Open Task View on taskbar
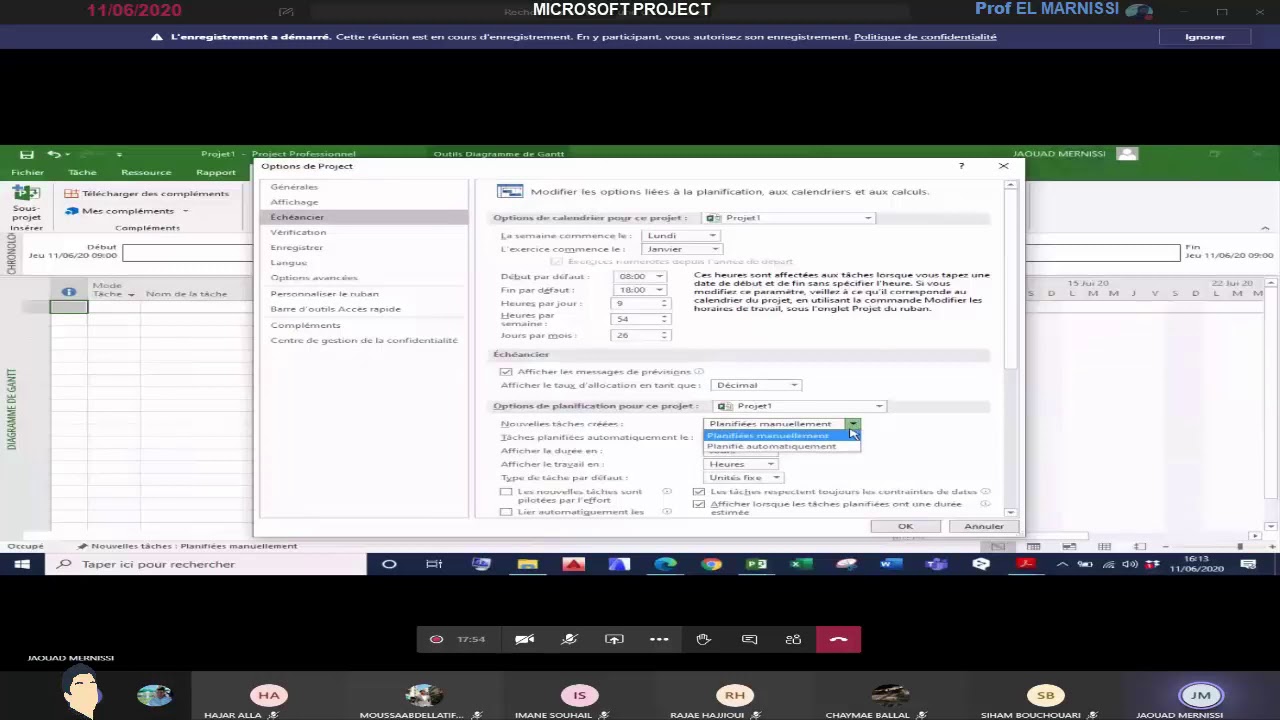The image size is (1280, 720). 434,564
